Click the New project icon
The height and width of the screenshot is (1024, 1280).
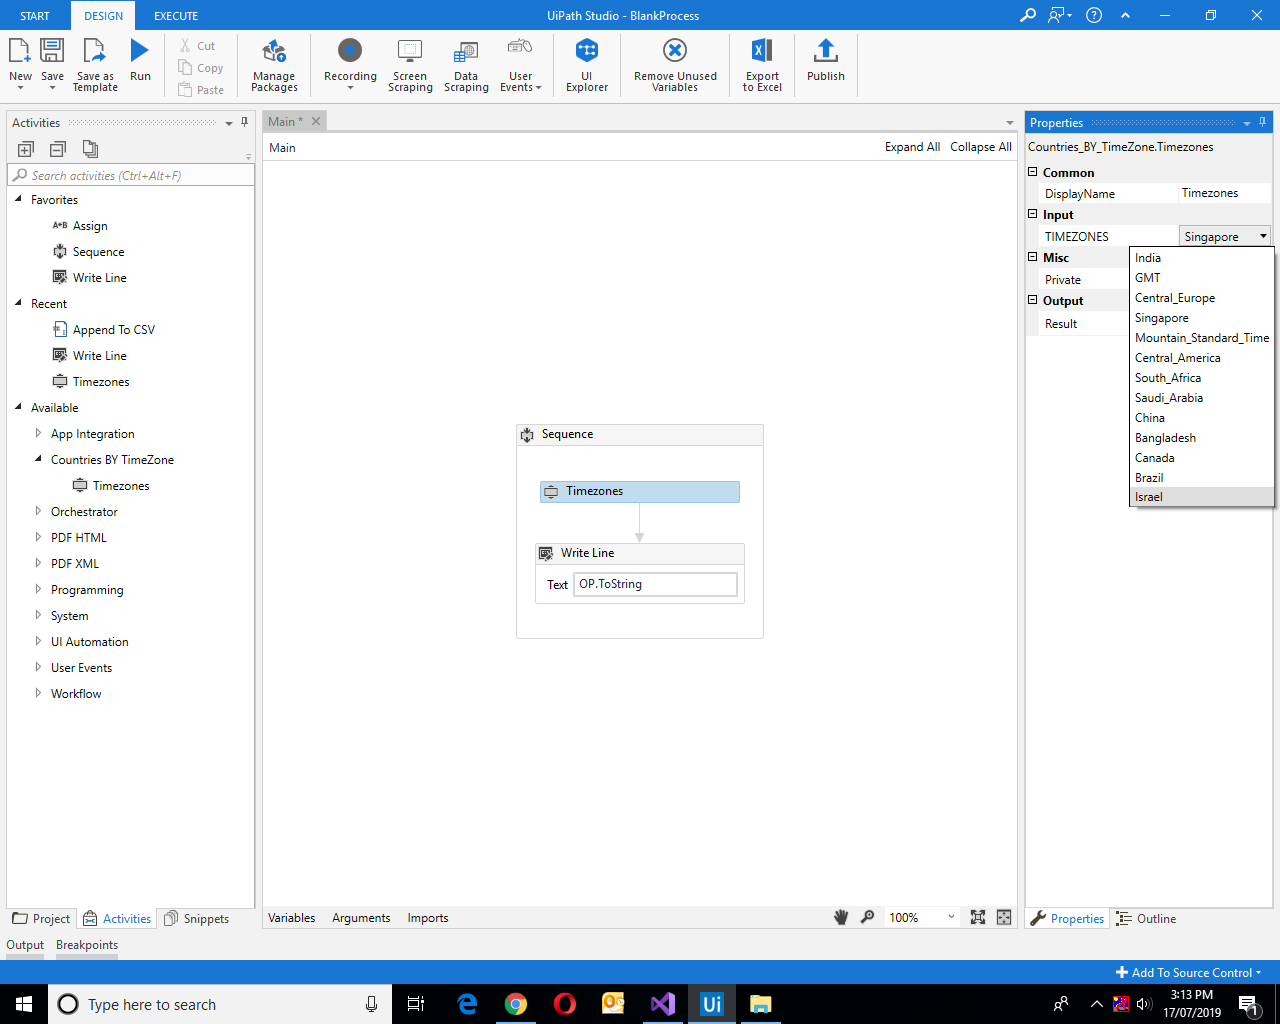tap(20, 50)
